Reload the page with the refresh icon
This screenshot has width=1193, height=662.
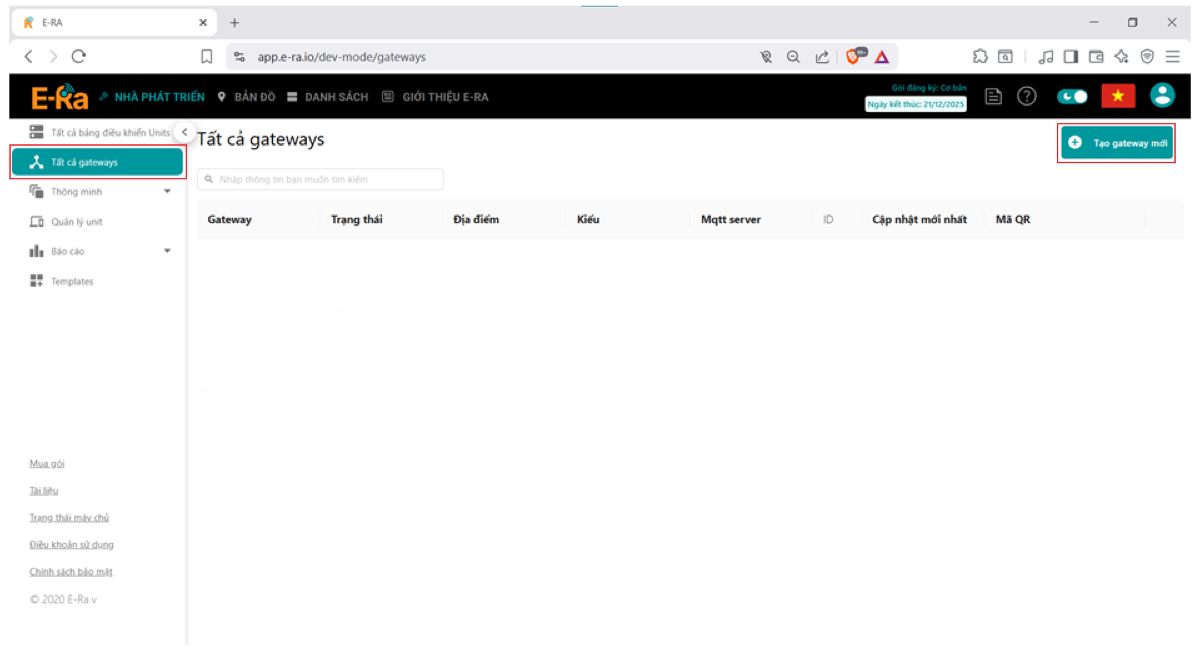79,57
